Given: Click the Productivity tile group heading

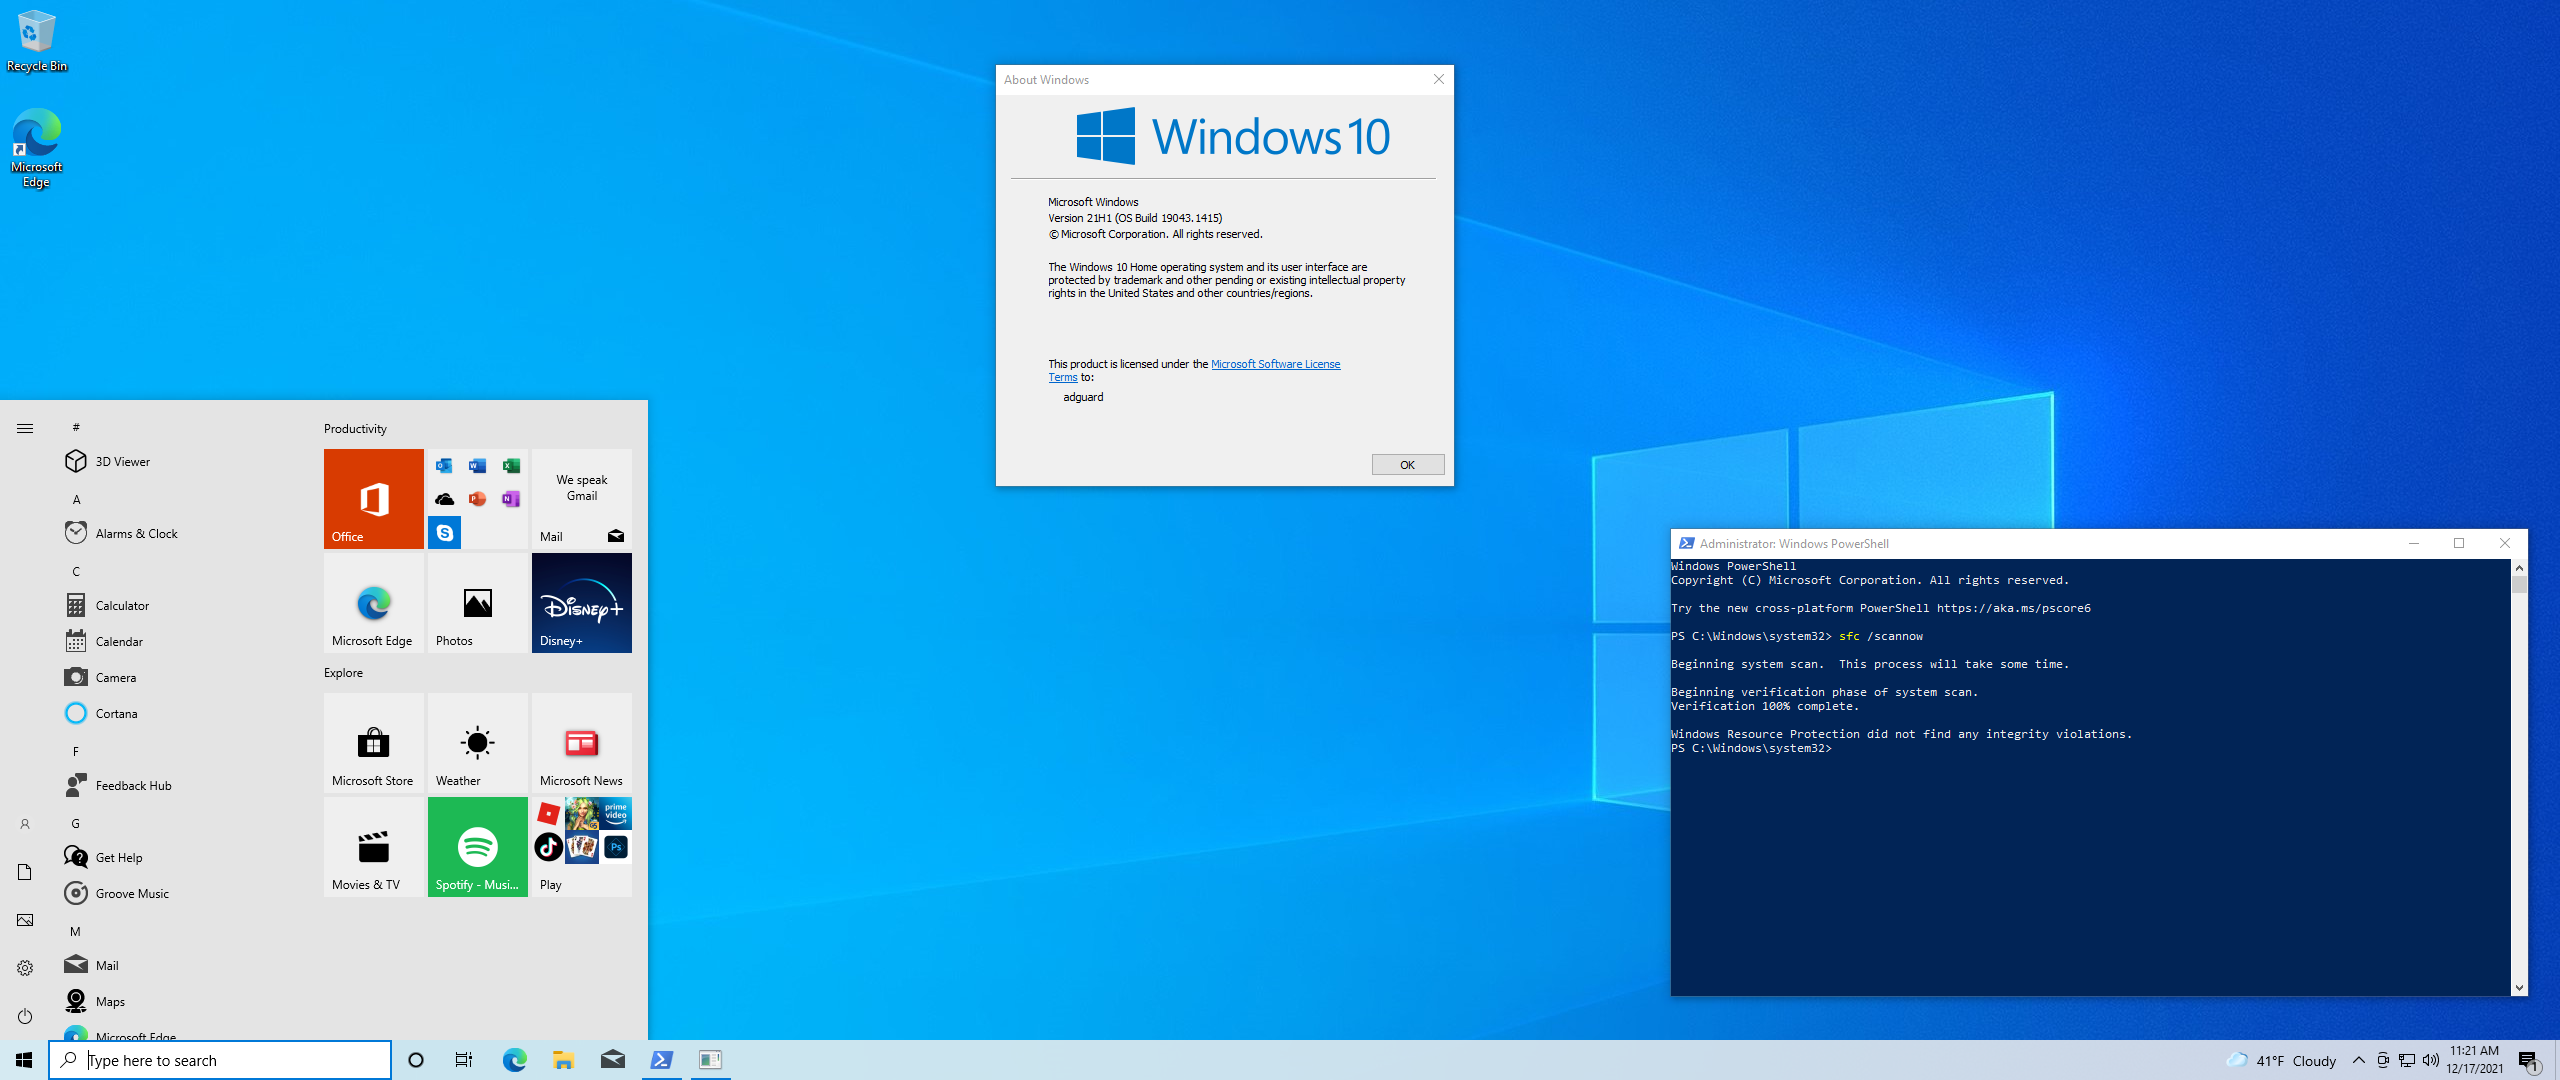Looking at the screenshot, I should point(355,428).
